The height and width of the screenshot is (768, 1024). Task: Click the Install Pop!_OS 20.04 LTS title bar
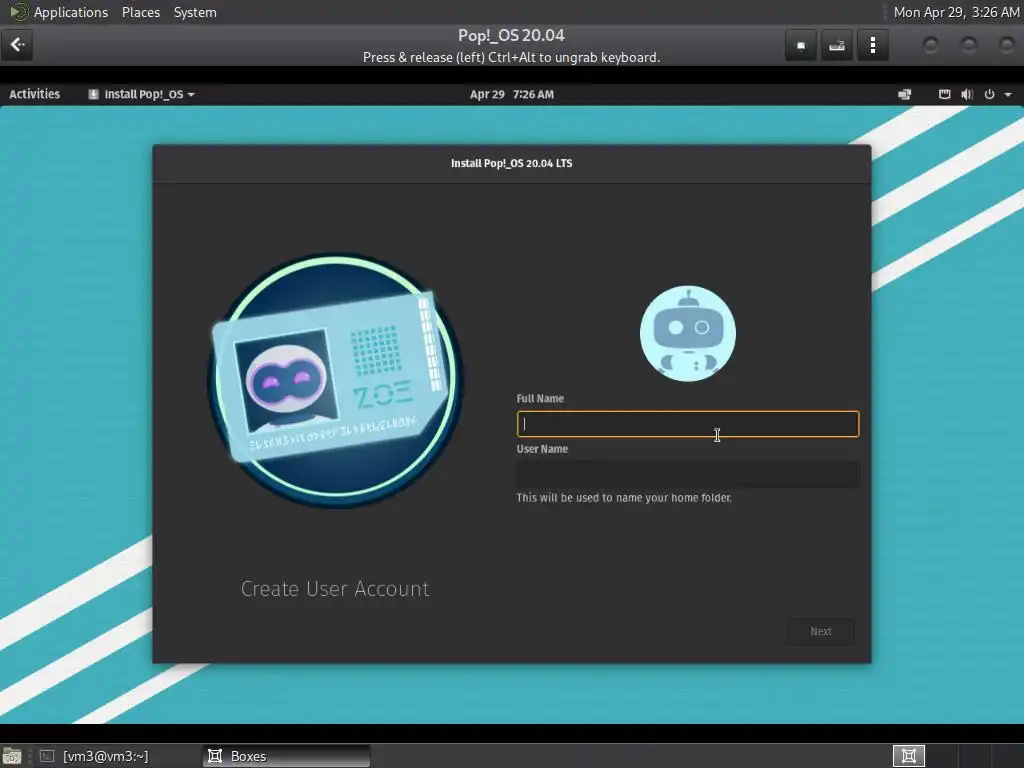tap(511, 163)
